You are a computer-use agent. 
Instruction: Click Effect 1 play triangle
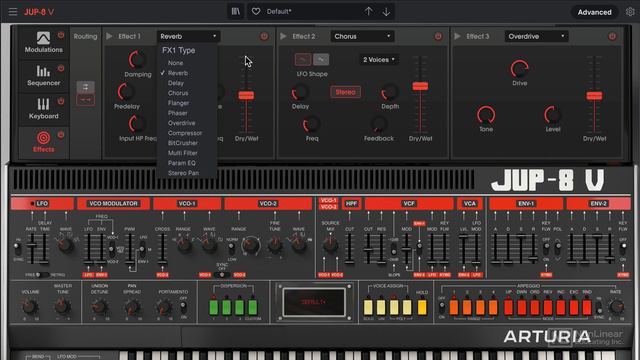109,36
